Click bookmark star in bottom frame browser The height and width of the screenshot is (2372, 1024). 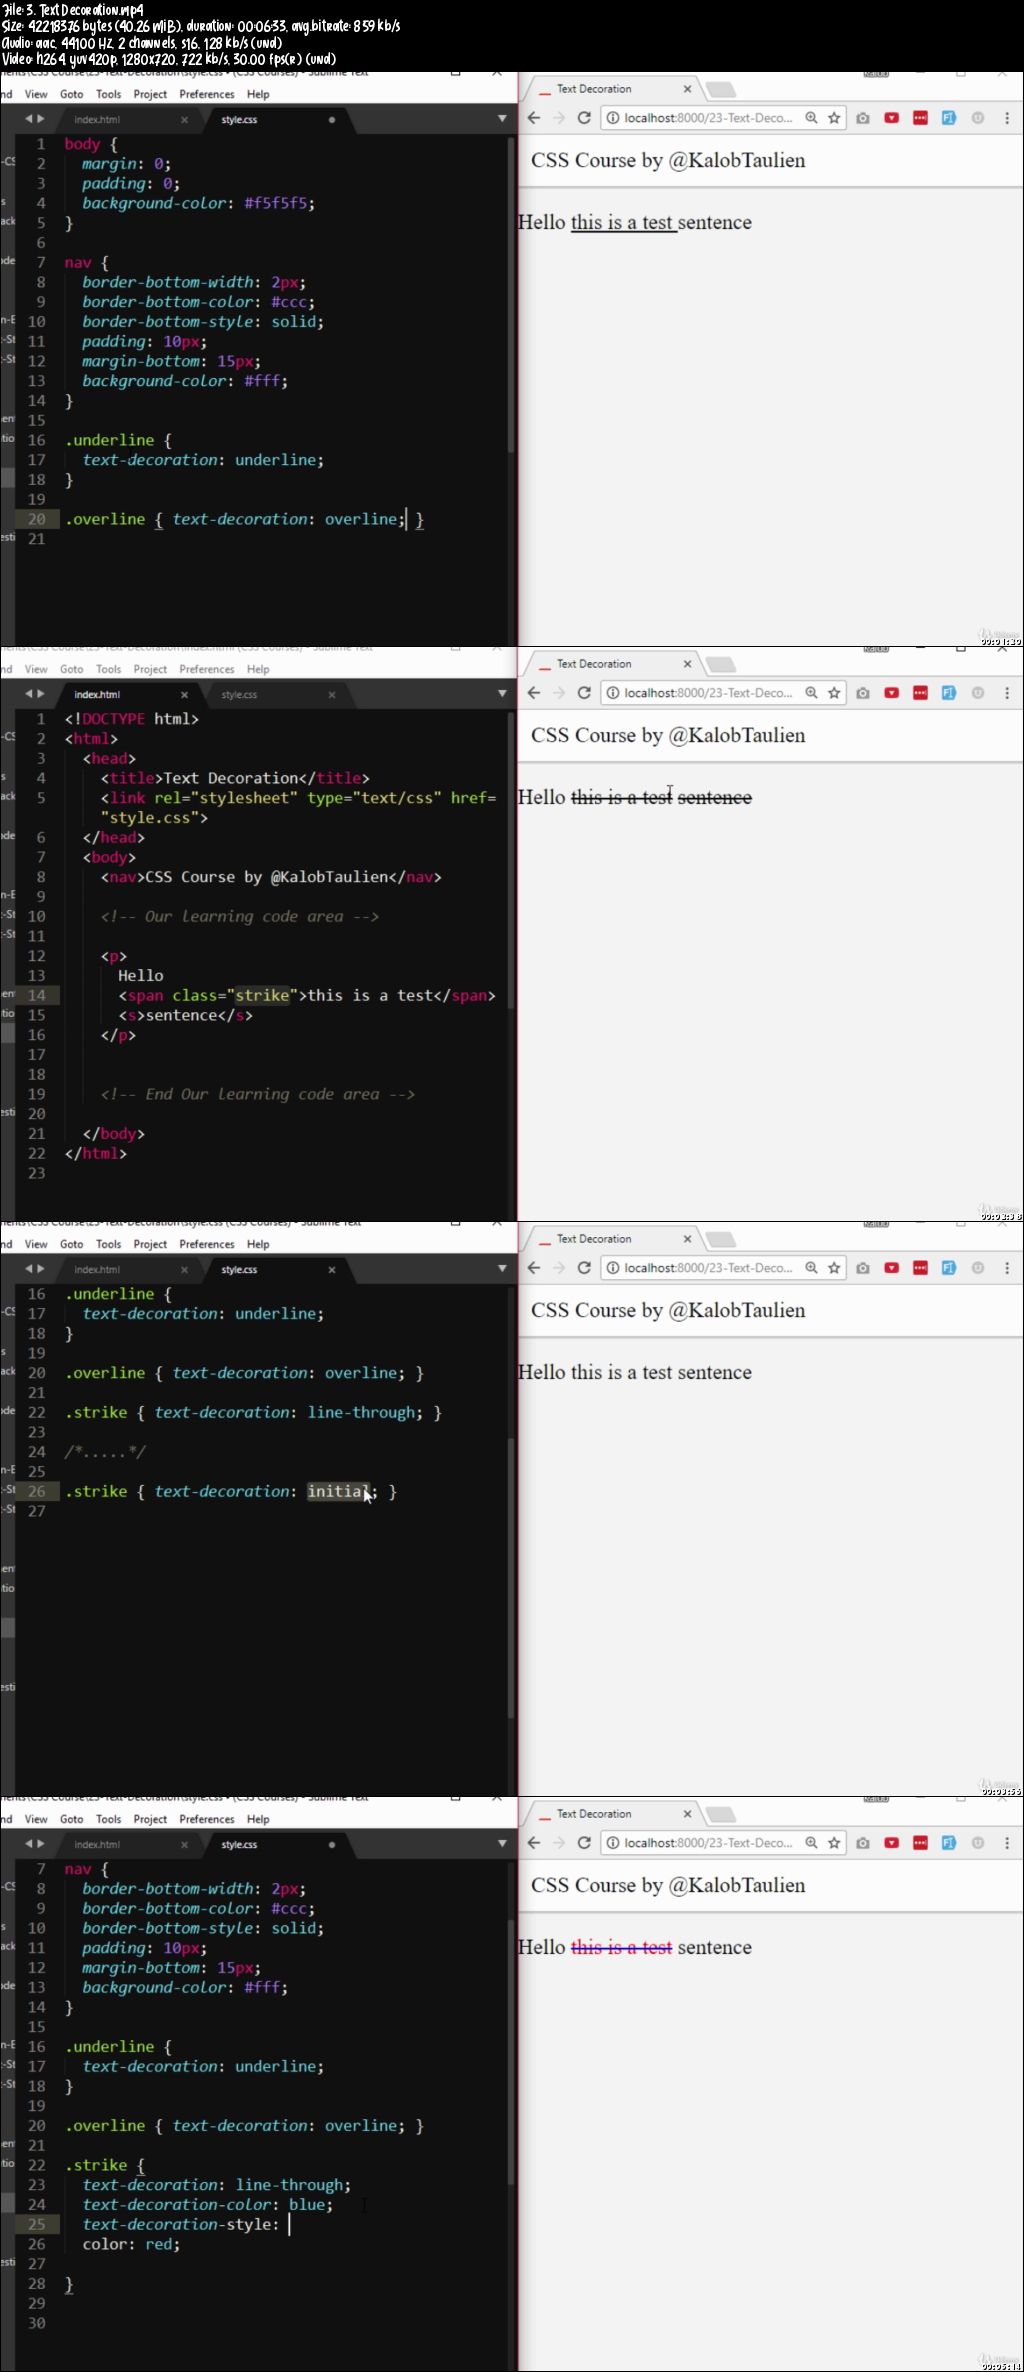coord(834,1843)
